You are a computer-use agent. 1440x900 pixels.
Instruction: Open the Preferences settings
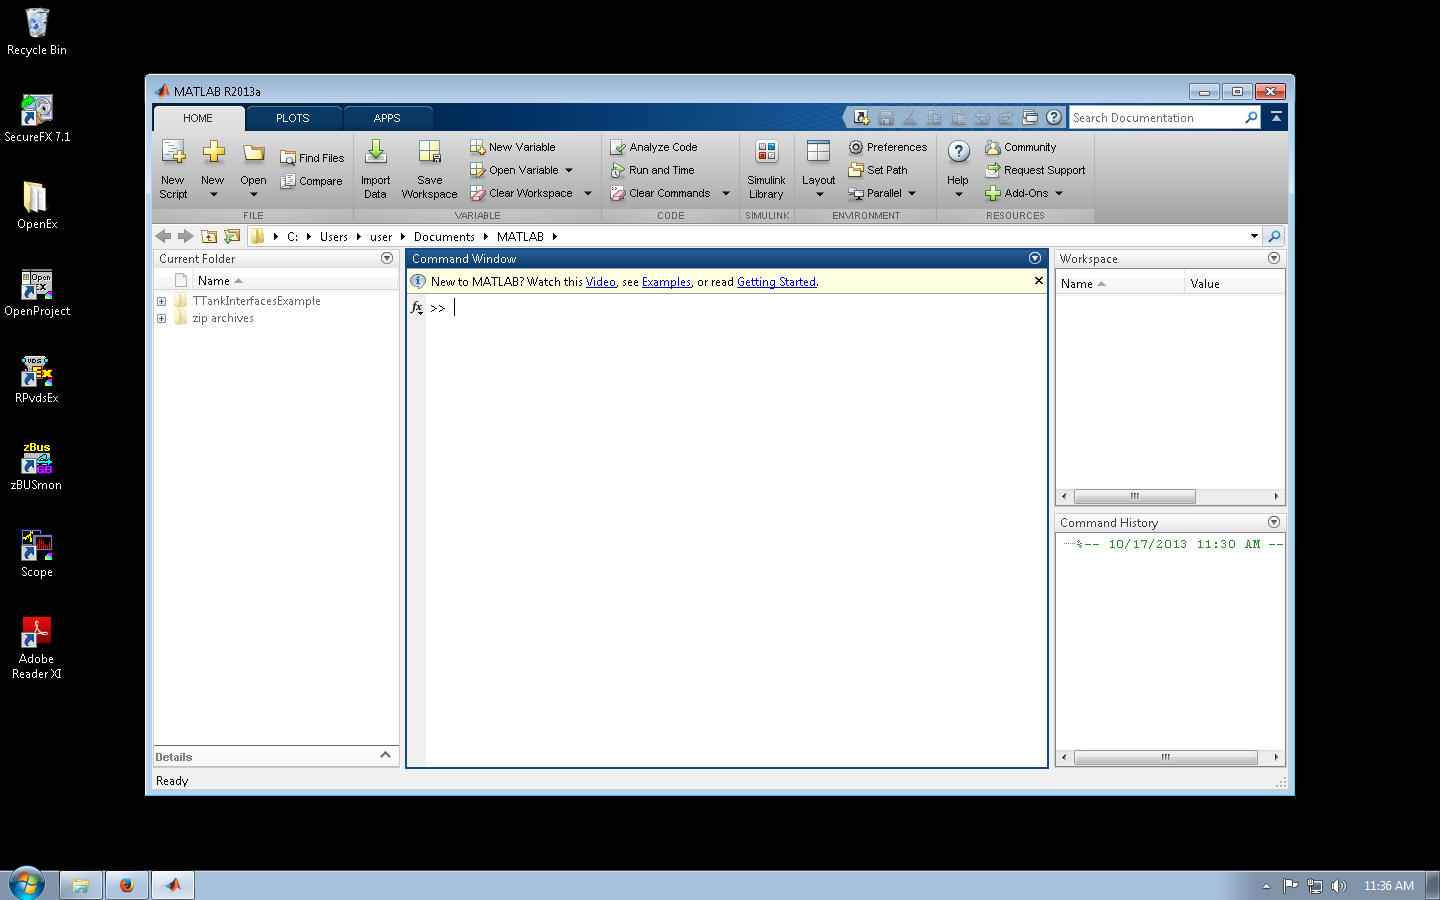click(887, 147)
